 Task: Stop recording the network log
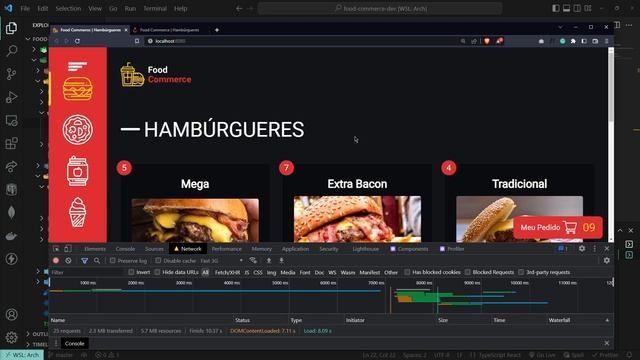coord(56,260)
